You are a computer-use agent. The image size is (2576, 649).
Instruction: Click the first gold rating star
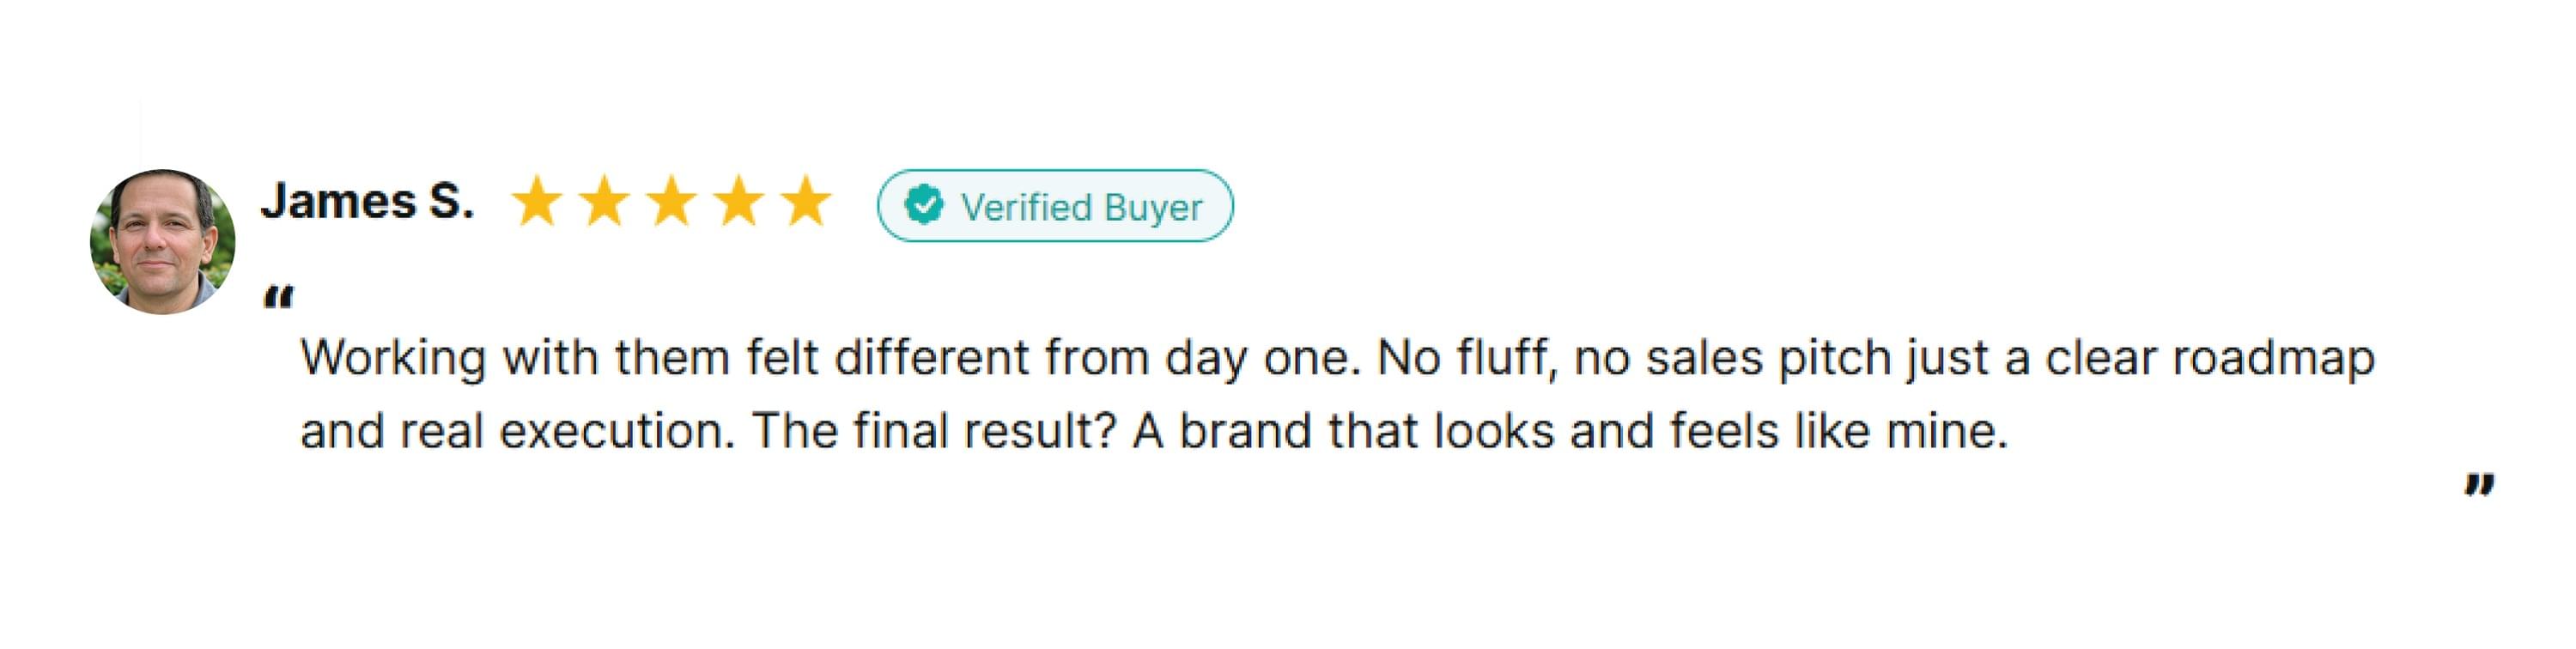537,202
